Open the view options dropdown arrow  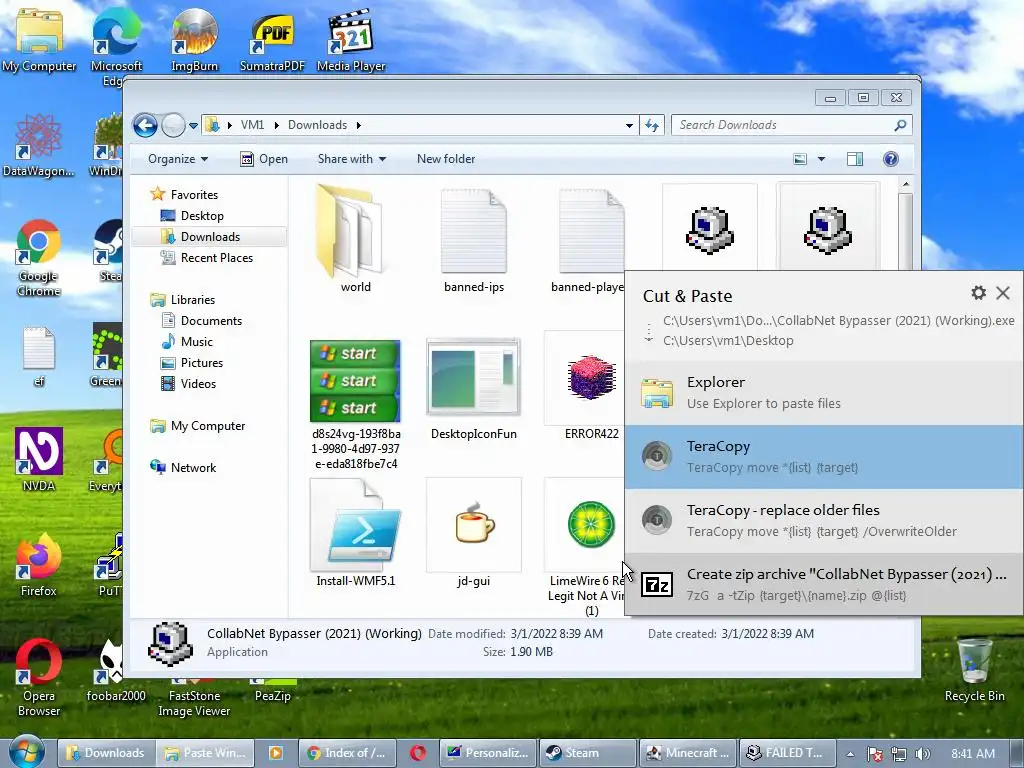pyautogui.click(x=822, y=159)
